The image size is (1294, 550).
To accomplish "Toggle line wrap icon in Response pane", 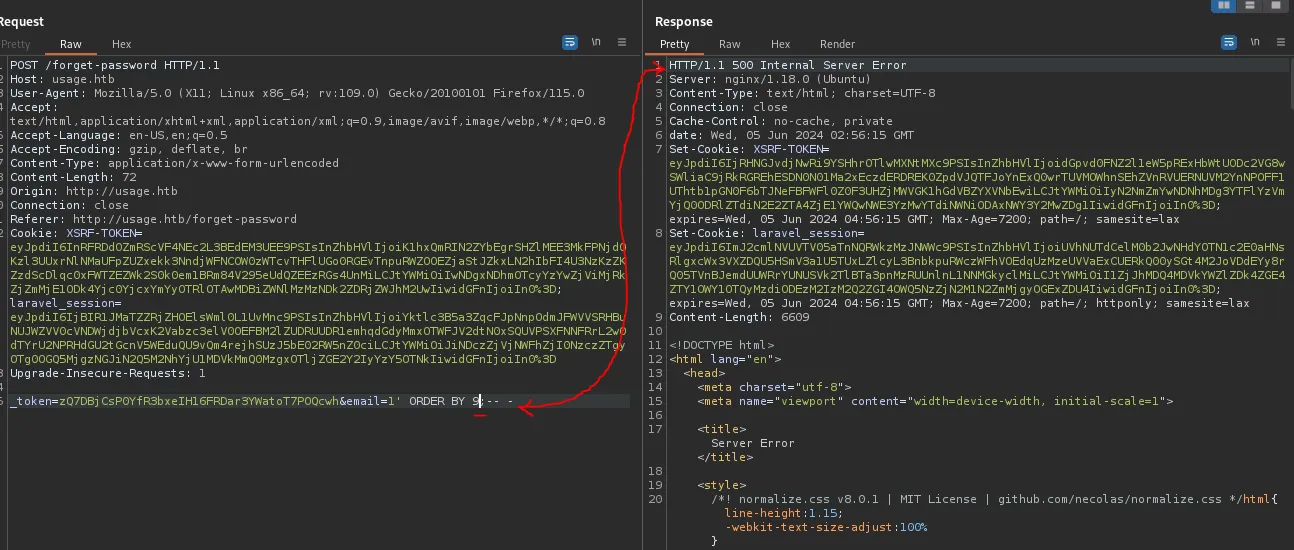I will [x=1229, y=43].
